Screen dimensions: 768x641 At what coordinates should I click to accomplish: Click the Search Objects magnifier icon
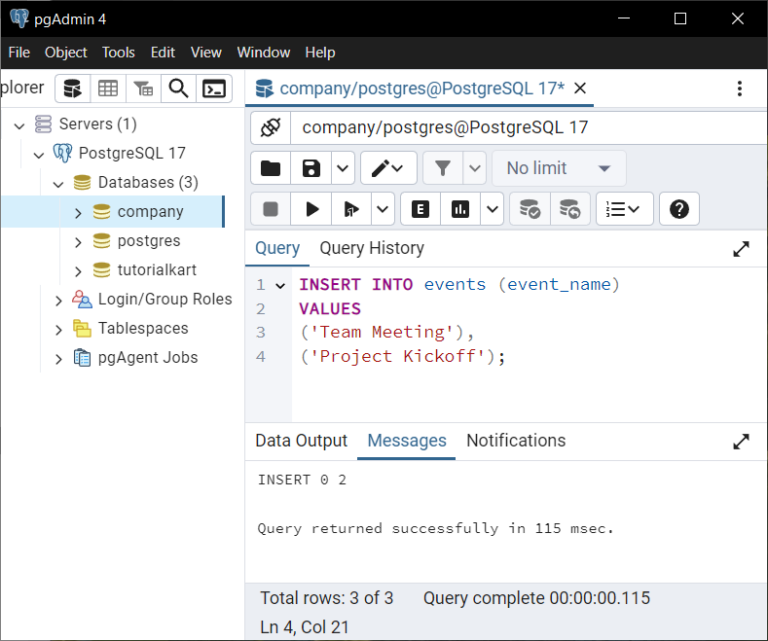pos(178,88)
